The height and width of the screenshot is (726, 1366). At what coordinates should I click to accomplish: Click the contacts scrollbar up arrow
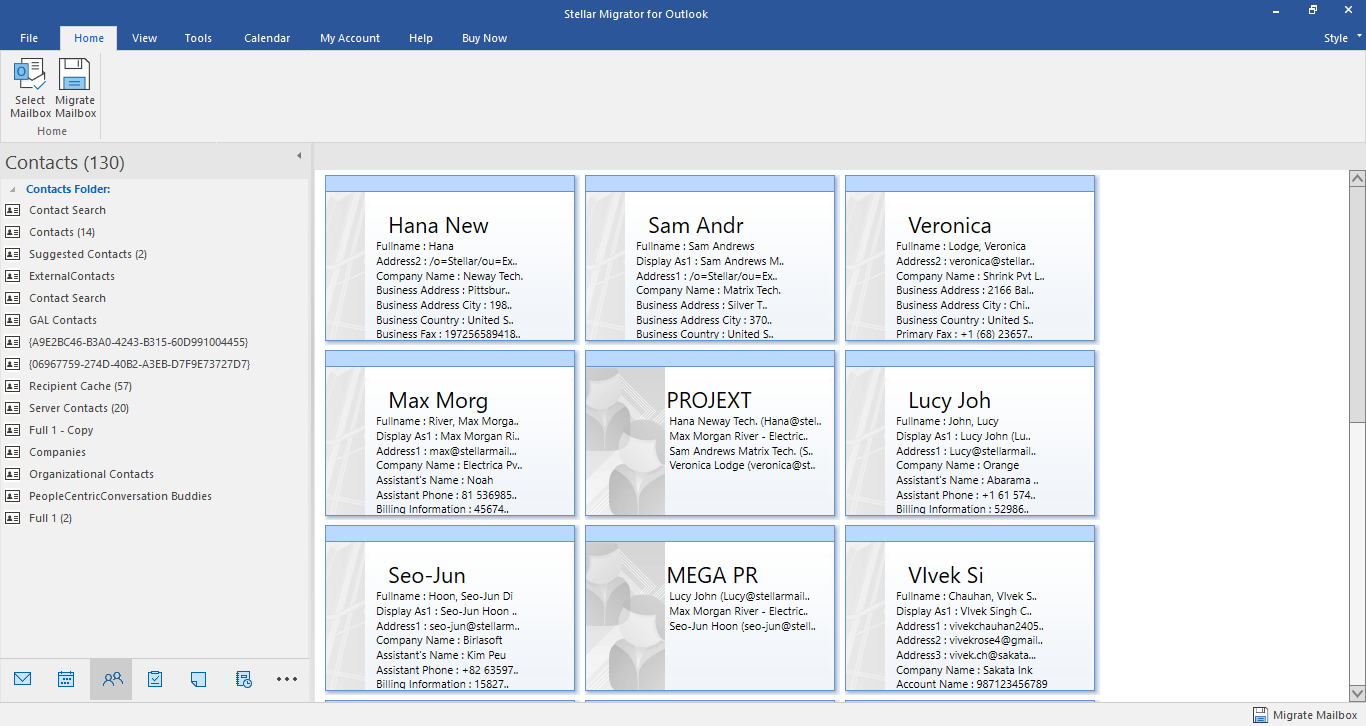click(1357, 179)
